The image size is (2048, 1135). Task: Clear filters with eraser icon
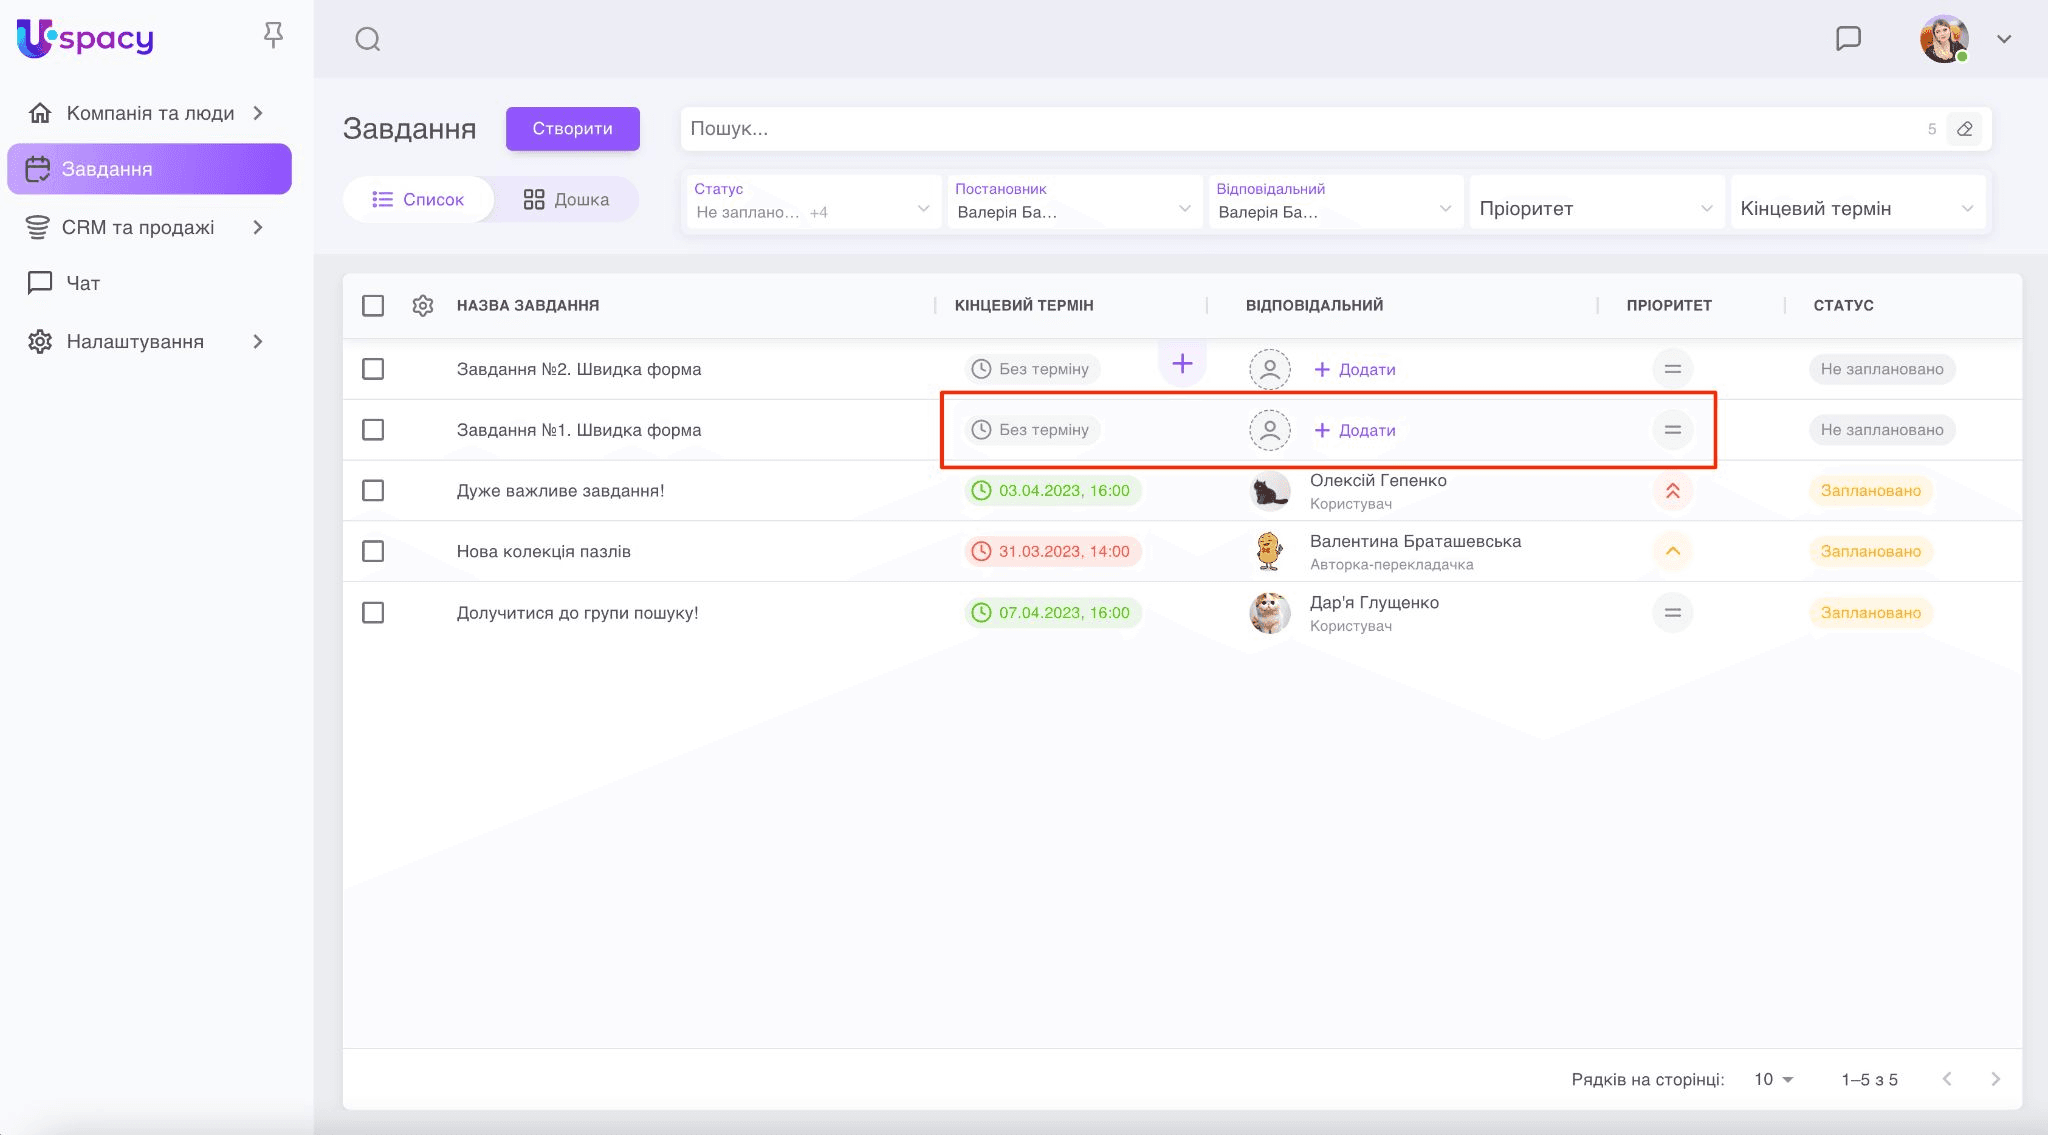pyautogui.click(x=1964, y=129)
